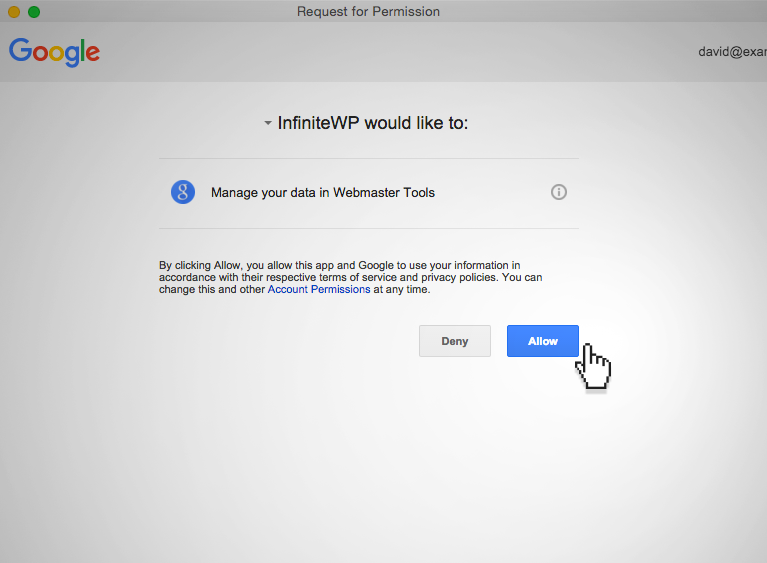Click the Deny button
The image size is (767, 563).
tap(454, 341)
